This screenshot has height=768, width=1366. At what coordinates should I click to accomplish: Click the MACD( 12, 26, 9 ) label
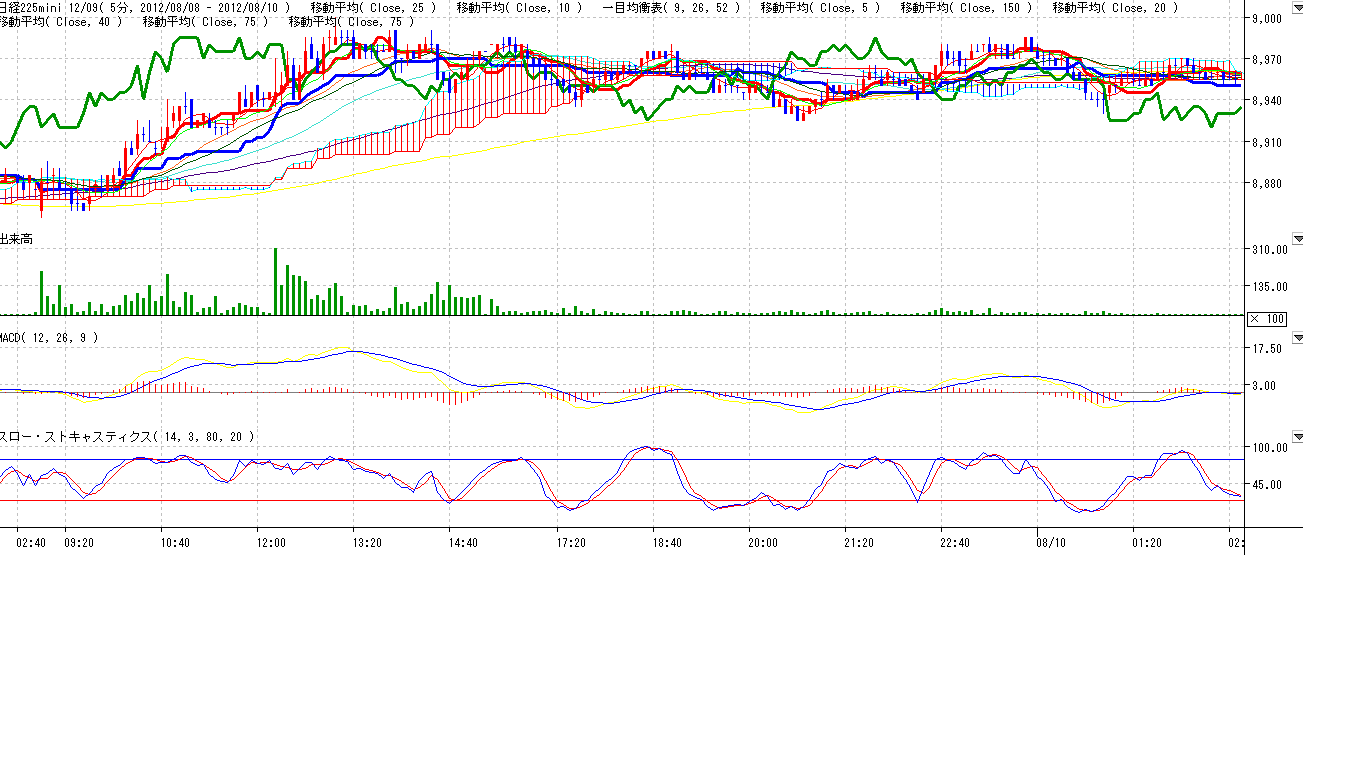[x=49, y=338]
